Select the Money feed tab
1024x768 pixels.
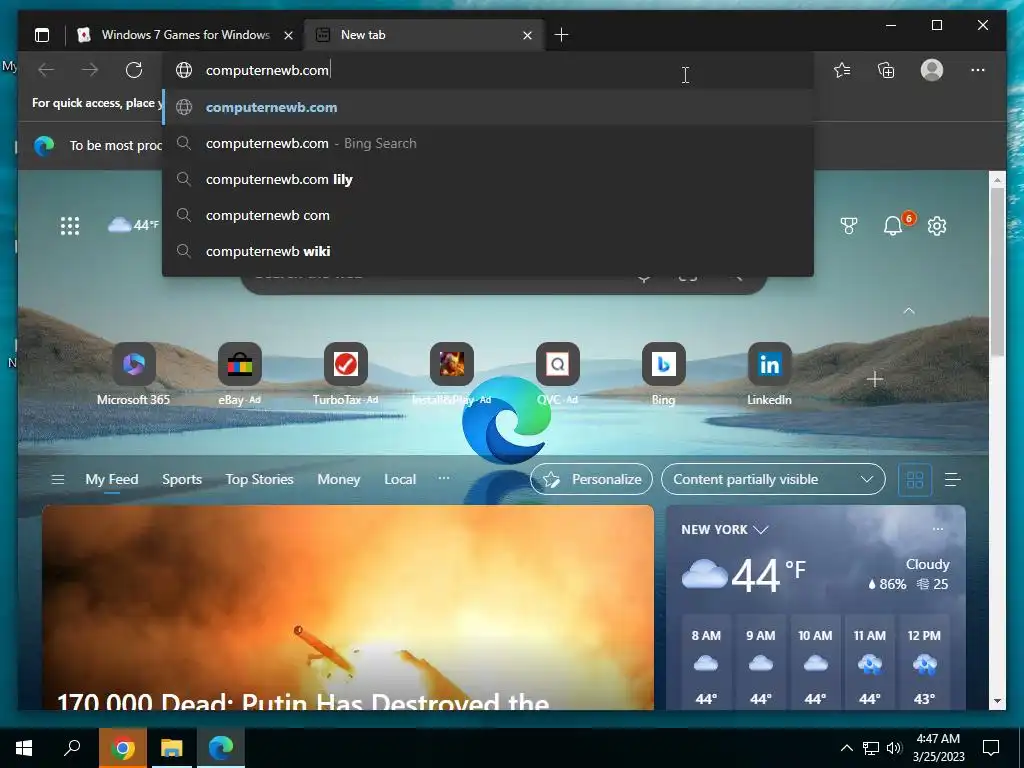click(x=338, y=479)
